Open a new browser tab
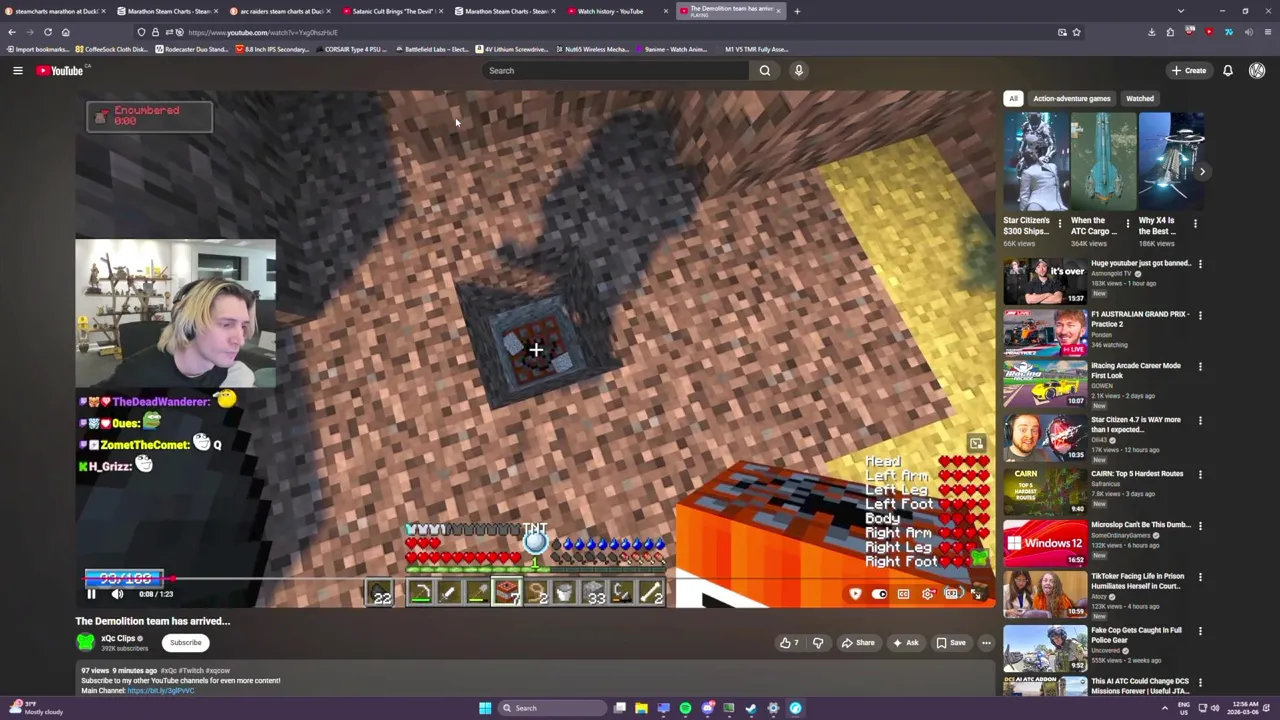The height and width of the screenshot is (720, 1280). pos(797,11)
